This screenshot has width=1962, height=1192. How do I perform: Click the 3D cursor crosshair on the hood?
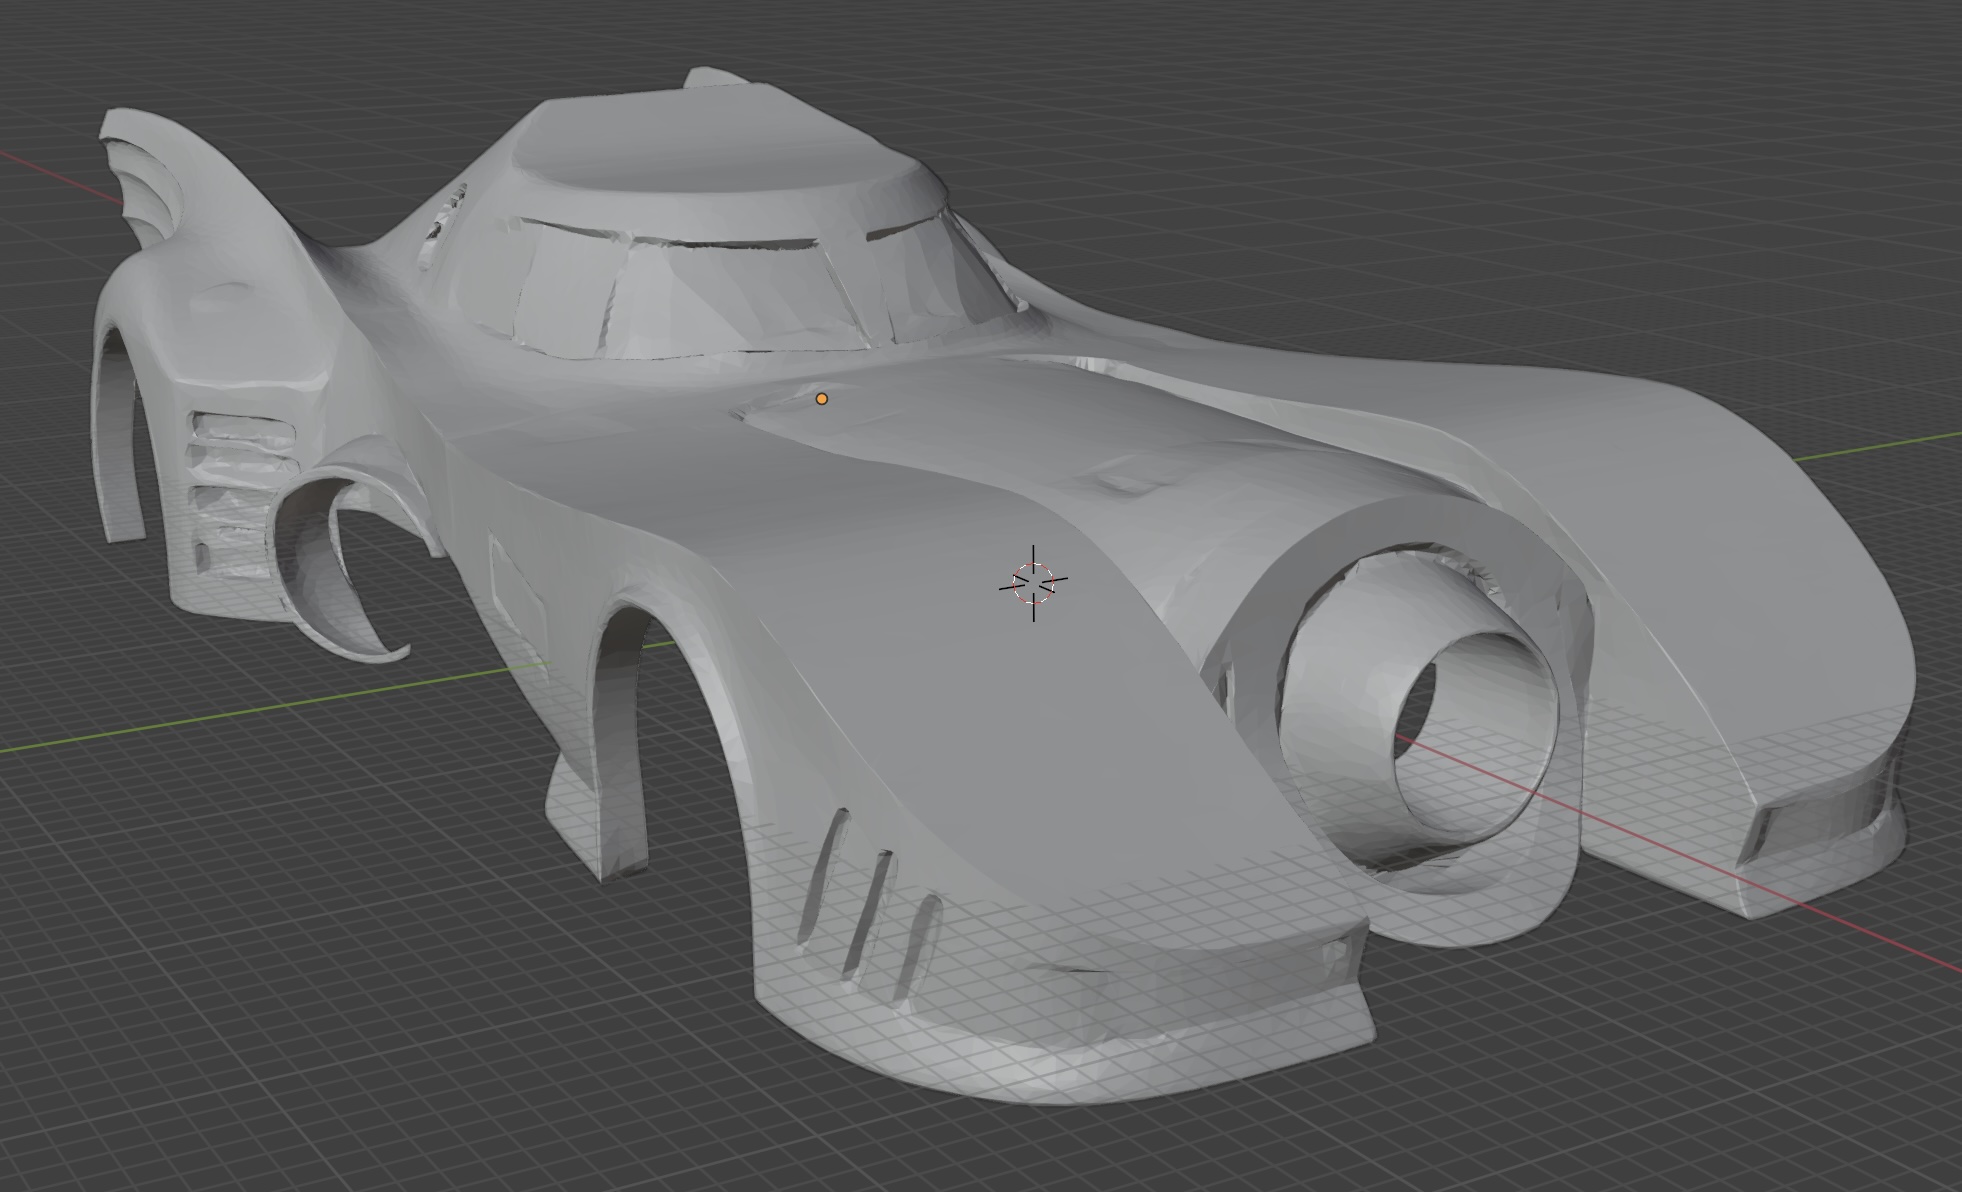pyautogui.click(x=1033, y=584)
